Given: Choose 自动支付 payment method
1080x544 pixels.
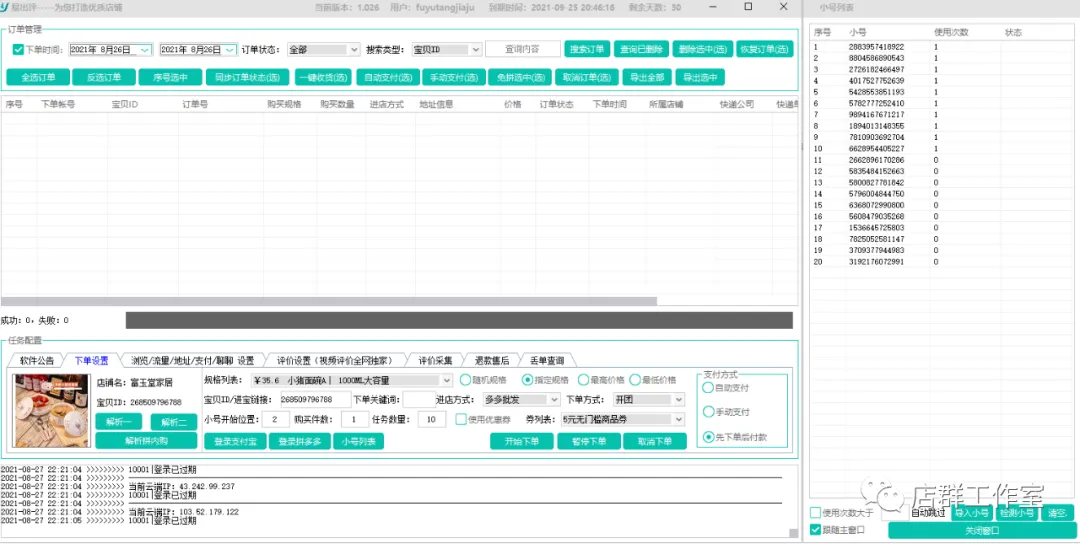Looking at the screenshot, I should click(x=708, y=388).
